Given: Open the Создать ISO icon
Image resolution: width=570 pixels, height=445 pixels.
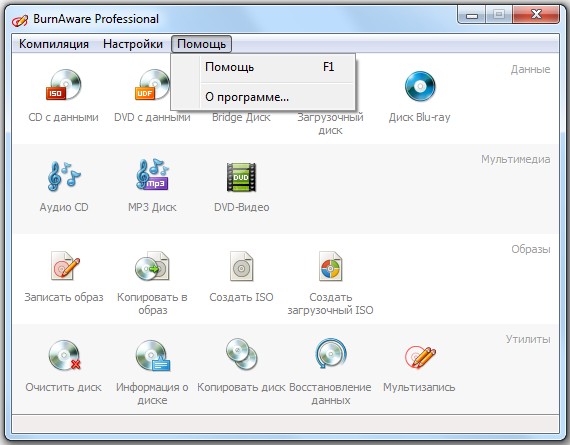Looking at the screenshot, I should pyautogui.click(x=241, y=266).
